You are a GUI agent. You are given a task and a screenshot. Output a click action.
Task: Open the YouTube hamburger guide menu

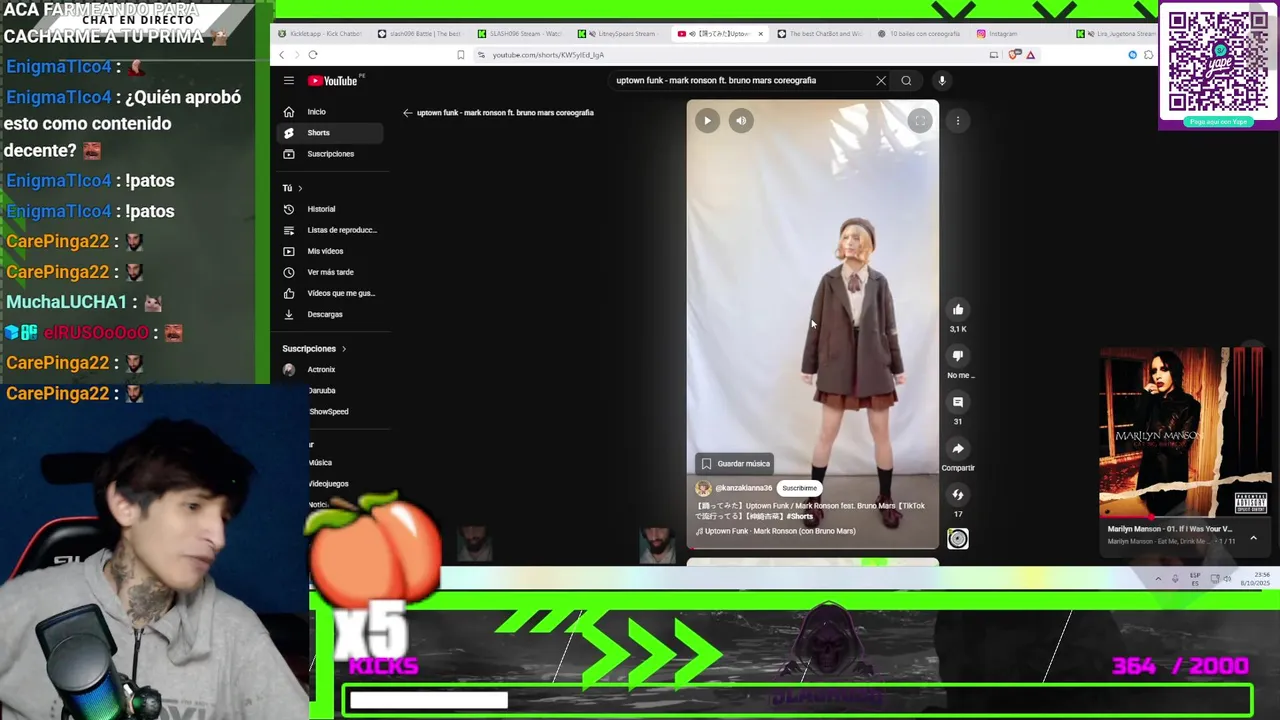[x=288, y=81]
